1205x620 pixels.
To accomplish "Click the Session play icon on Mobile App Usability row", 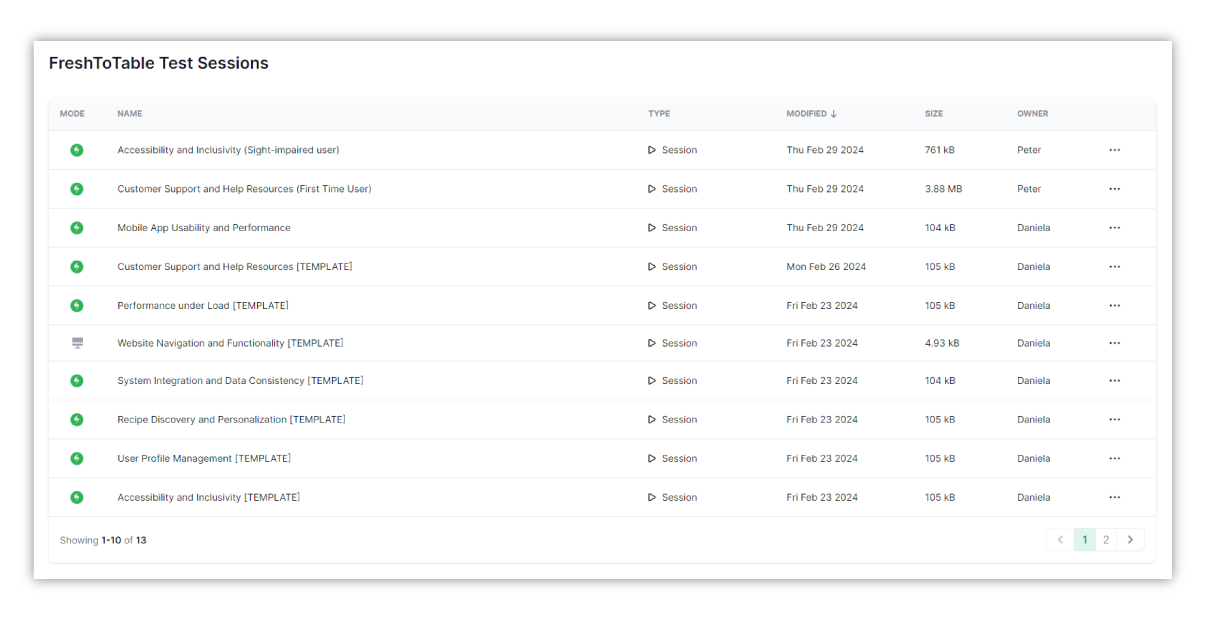I will [x=654, y=227].
